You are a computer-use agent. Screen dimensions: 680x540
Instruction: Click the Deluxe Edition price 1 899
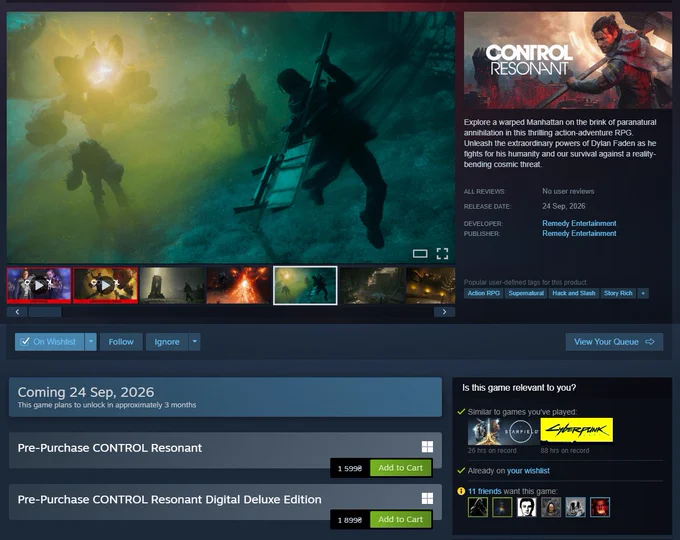pos(350,520)
